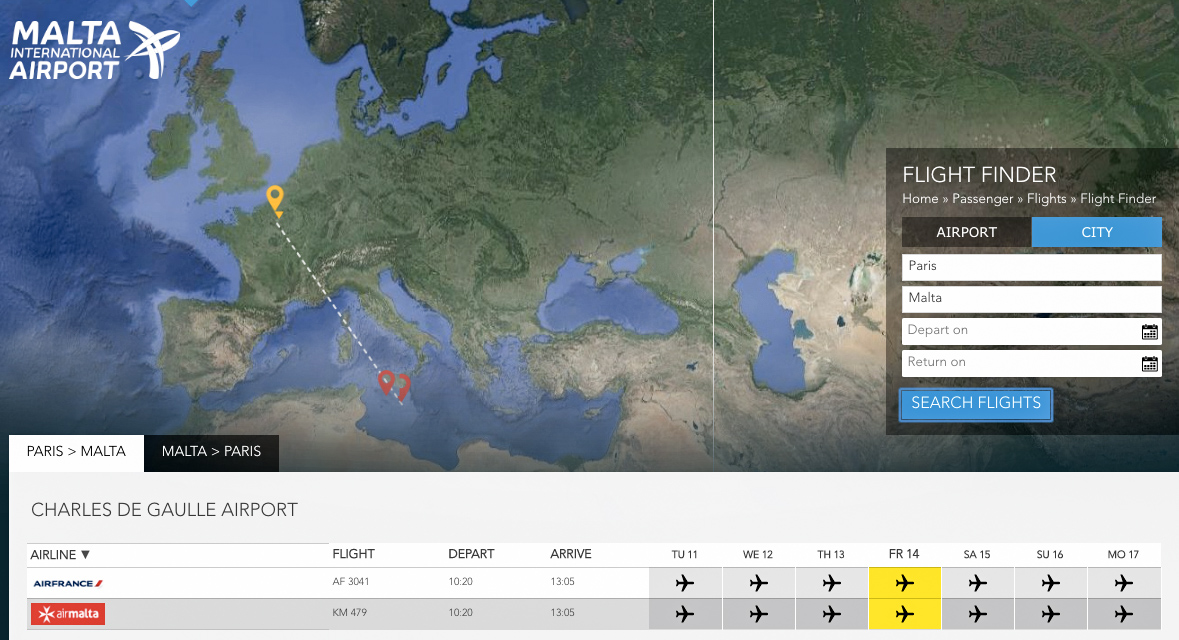Click the Malta destination input field

coord(1032,299)
